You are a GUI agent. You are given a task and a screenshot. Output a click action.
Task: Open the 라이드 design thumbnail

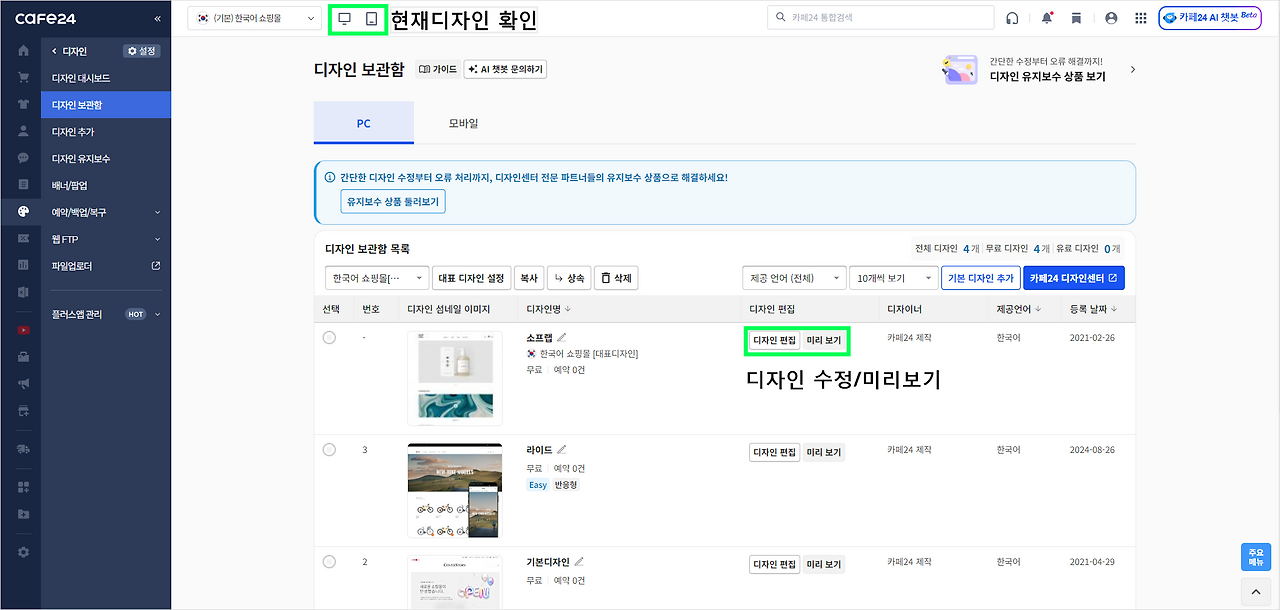tap(455, 490)
